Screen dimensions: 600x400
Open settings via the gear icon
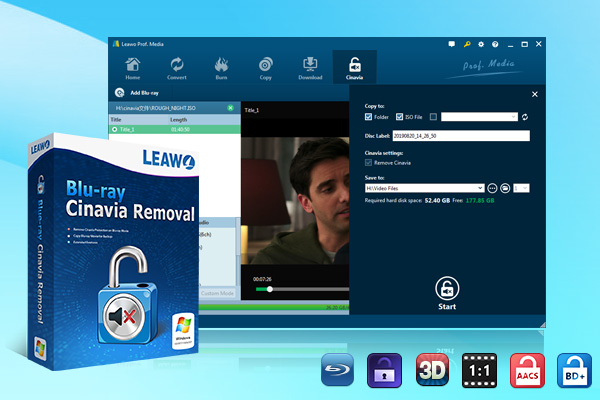tap(481, 44)
